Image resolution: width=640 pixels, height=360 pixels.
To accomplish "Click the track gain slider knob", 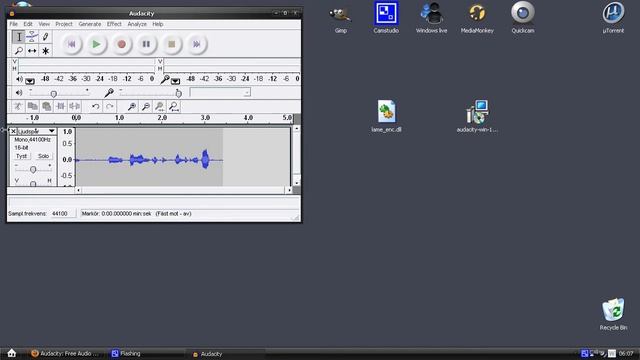I will 33,169.
